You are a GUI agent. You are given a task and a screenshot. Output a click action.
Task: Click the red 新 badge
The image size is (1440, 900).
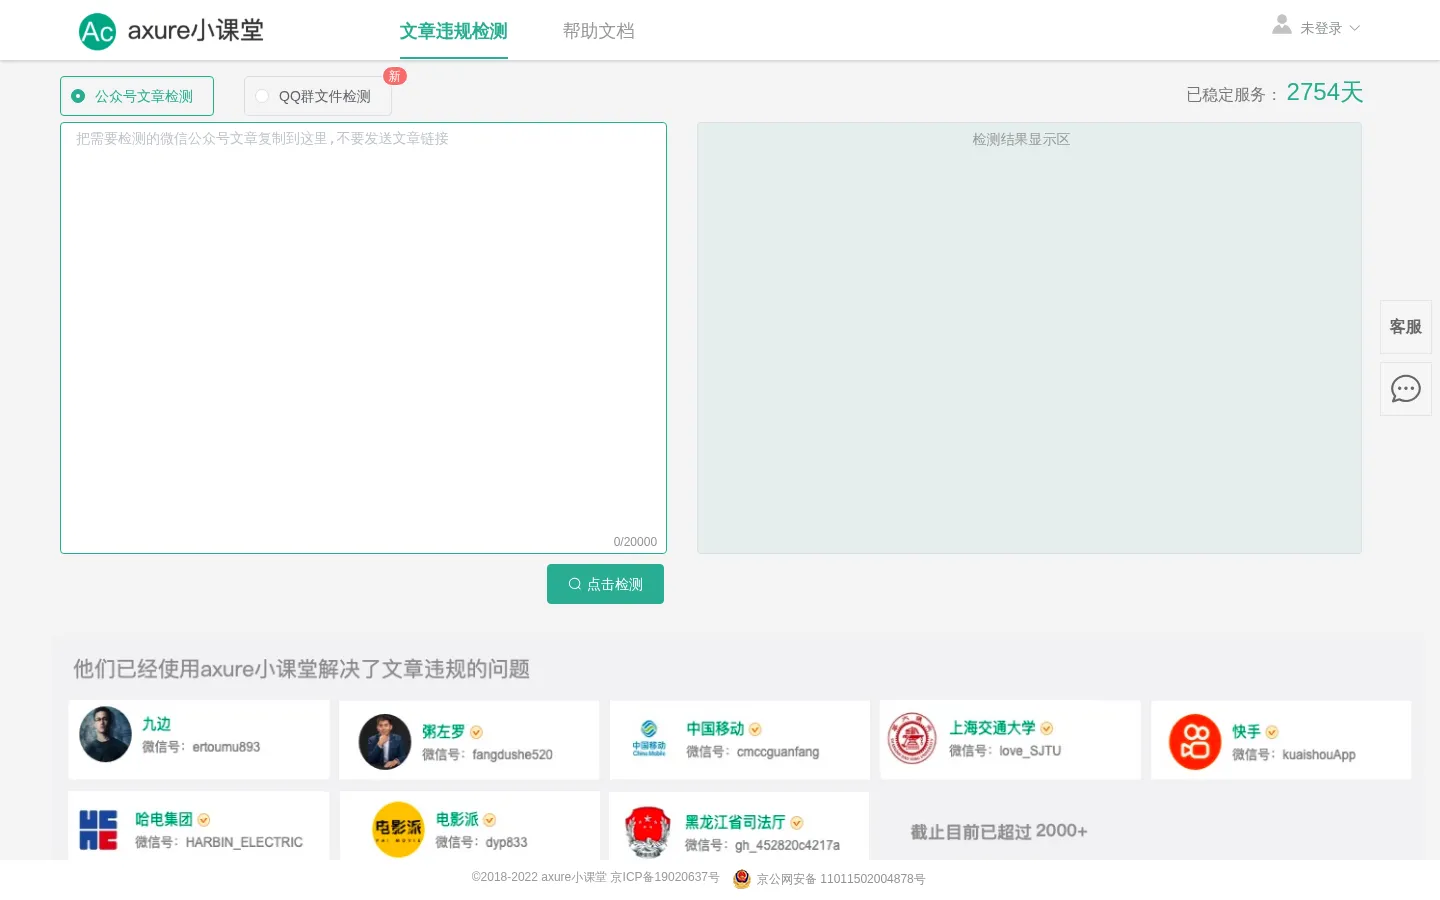(x=395, y=76)
